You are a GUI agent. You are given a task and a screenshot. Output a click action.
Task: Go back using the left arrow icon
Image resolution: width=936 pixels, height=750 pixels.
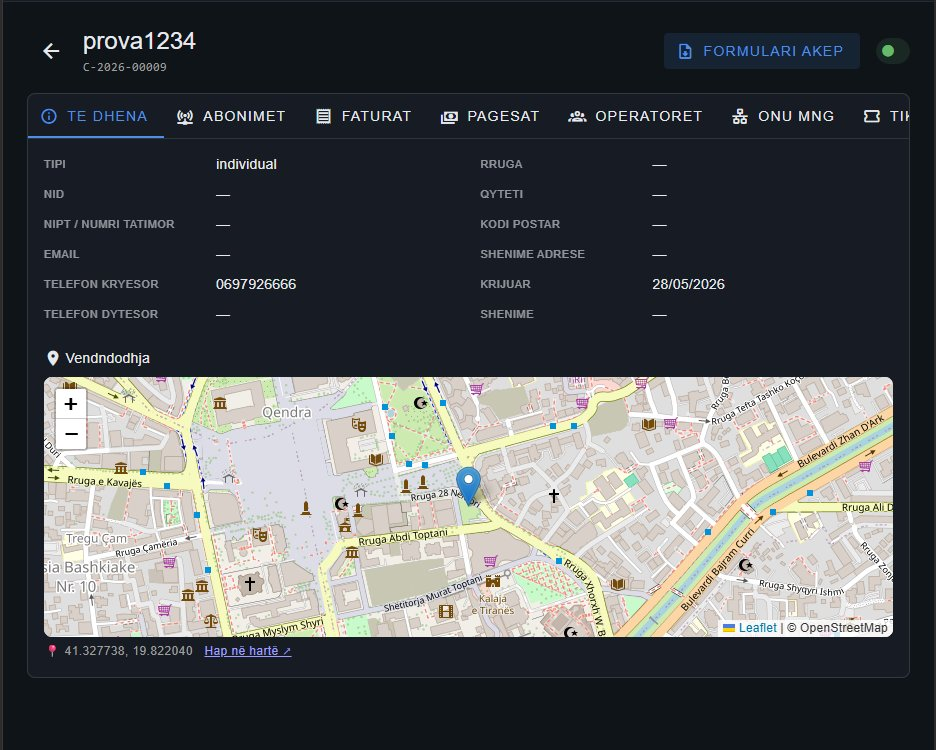51,51
